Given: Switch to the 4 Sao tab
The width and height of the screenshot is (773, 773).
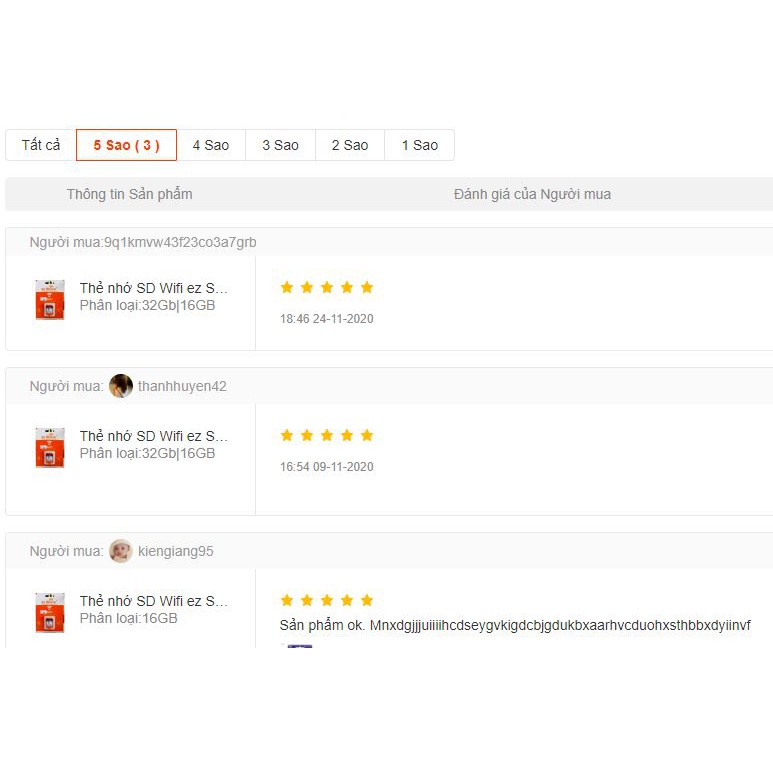Looking at the screenshot, I should pos(211,145).
